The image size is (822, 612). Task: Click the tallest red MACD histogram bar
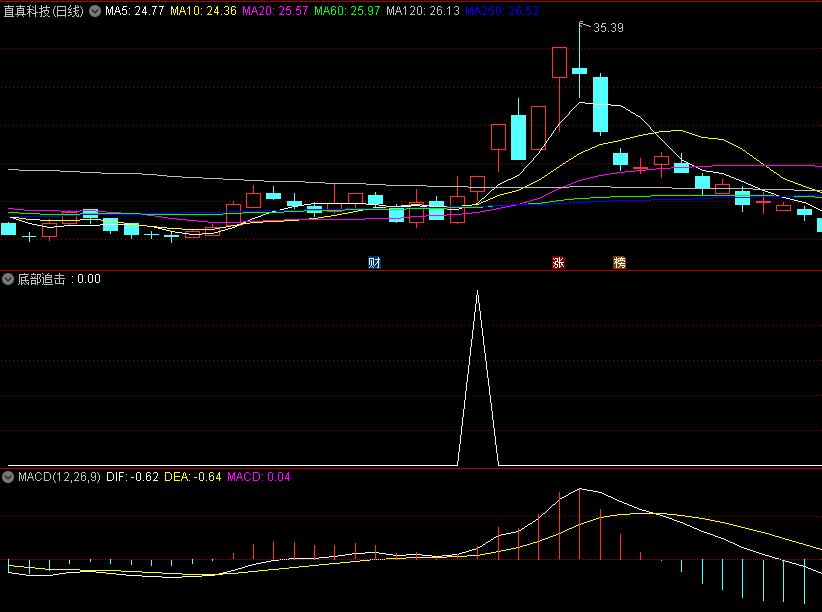(580, 523)
